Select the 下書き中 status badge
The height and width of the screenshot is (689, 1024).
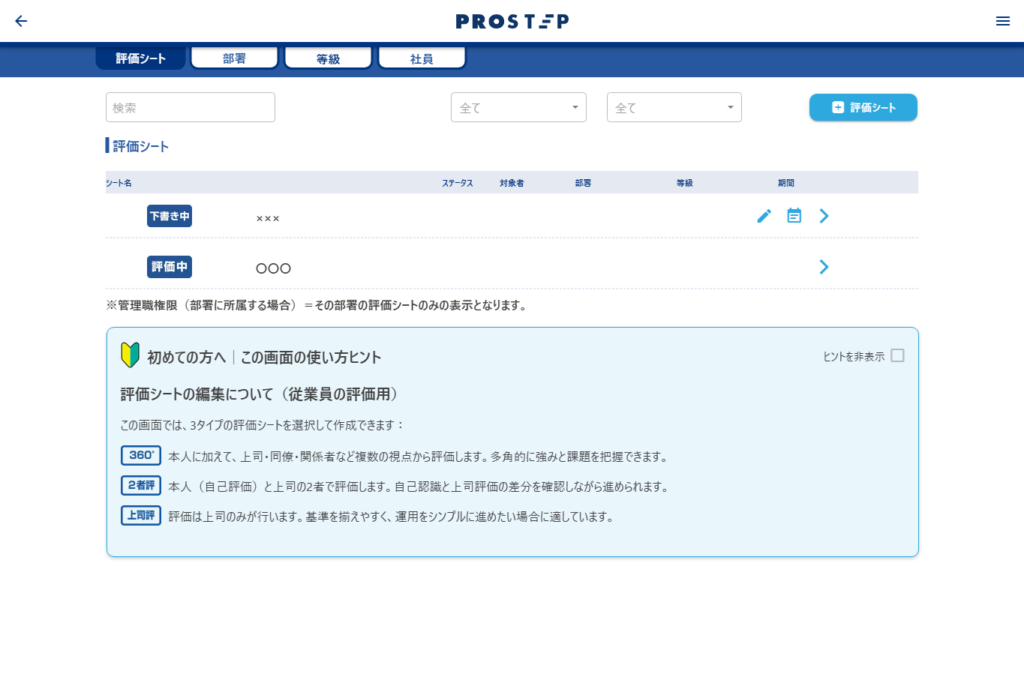(x=169, y=216)
